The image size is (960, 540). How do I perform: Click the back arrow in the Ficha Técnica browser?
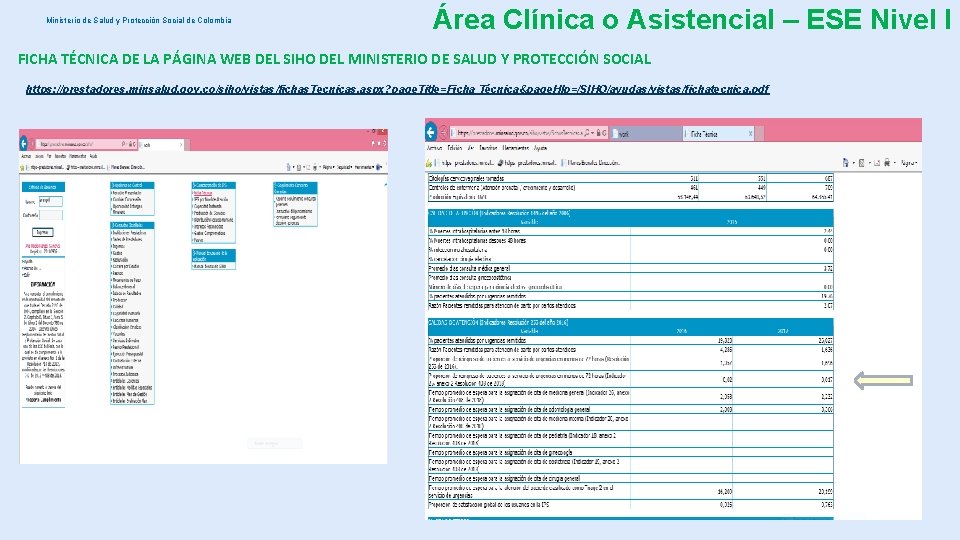(431, 132)
